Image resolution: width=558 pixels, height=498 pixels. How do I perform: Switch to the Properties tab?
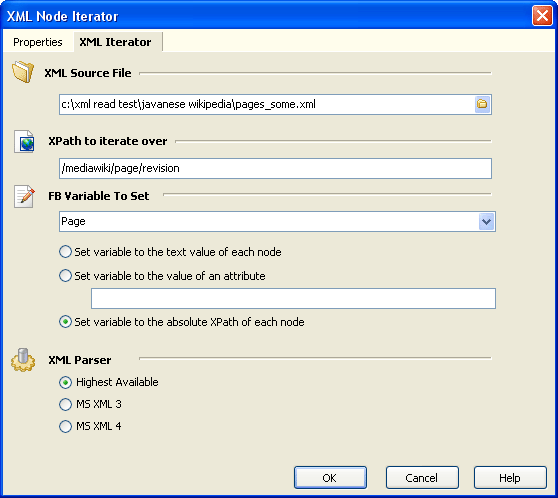click(x=38, y=42)
